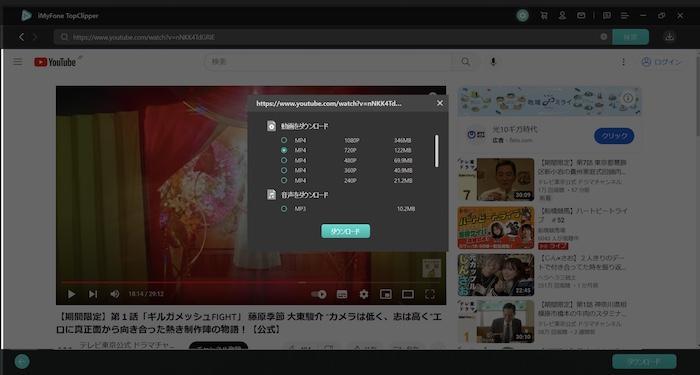This screenshot has height=375, width=700.
Task: Click the blue ad button
Action: 614,136
